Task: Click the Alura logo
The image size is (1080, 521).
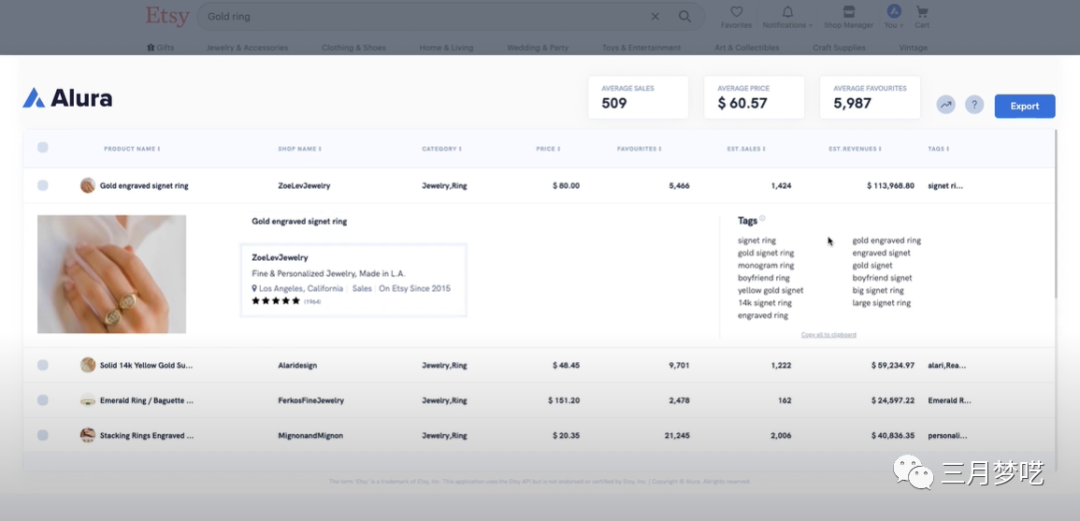Action: (68, 98)
